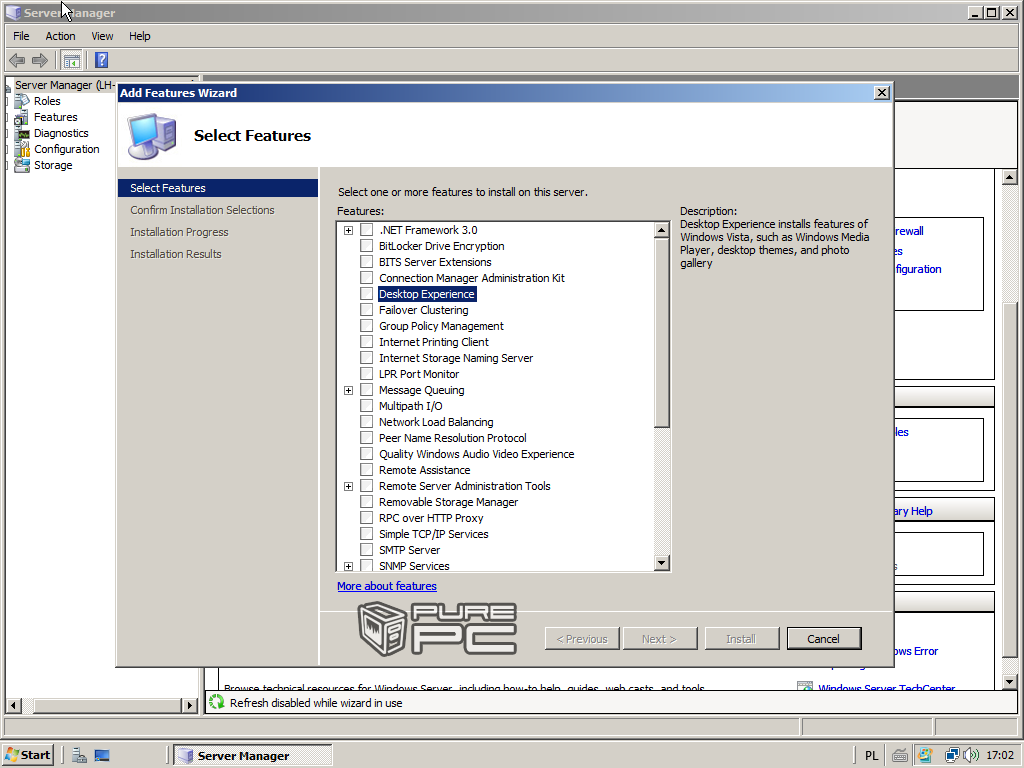Toggle the show/hide console tree icon
This screenshot has width=1024, height=768.
pos(71,61)
